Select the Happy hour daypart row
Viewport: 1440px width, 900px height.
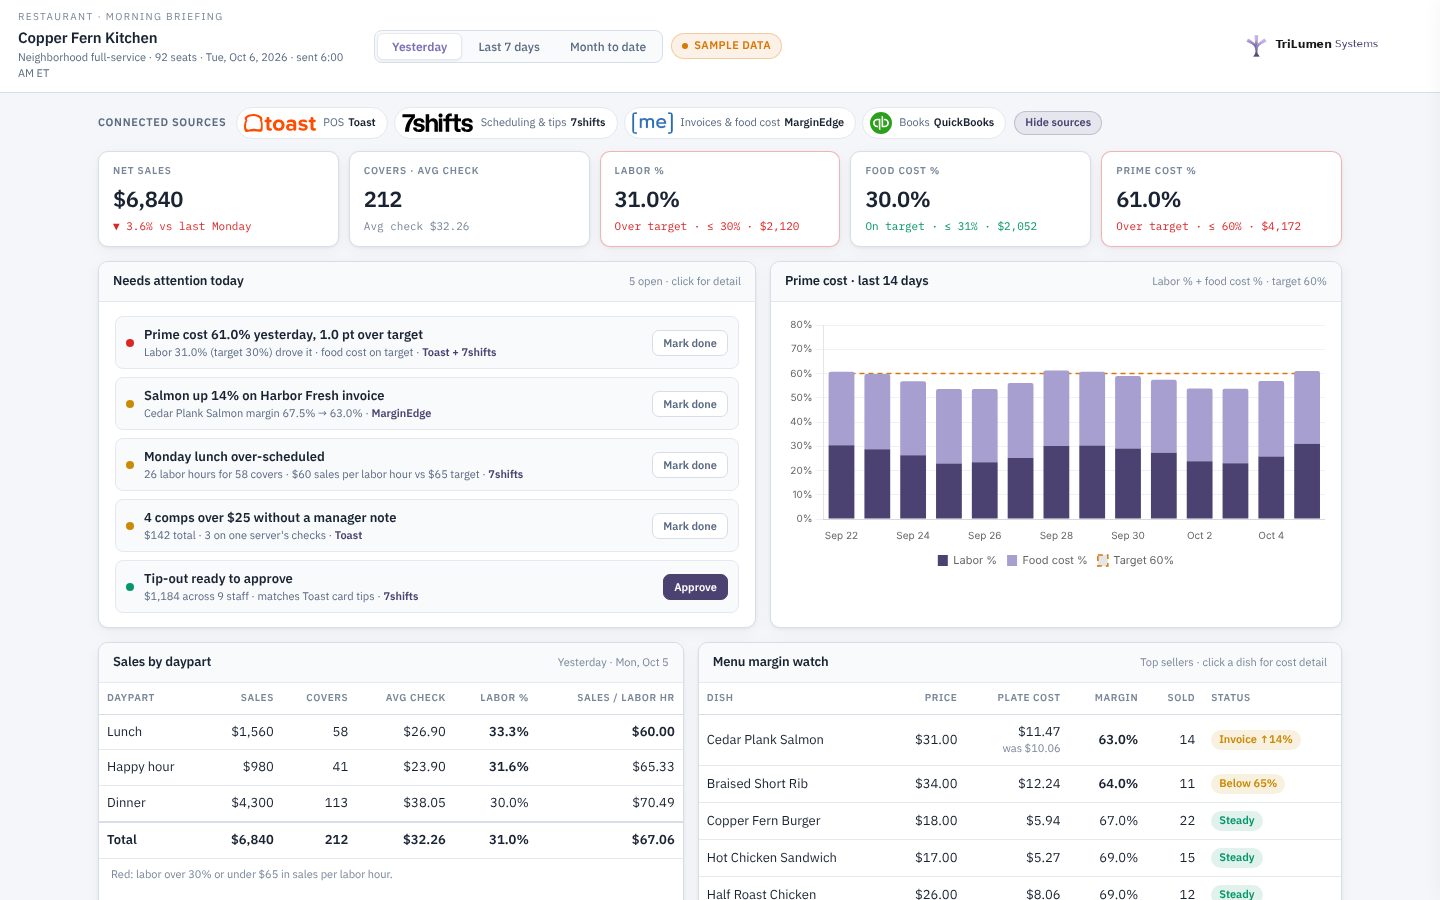[391, 767]
